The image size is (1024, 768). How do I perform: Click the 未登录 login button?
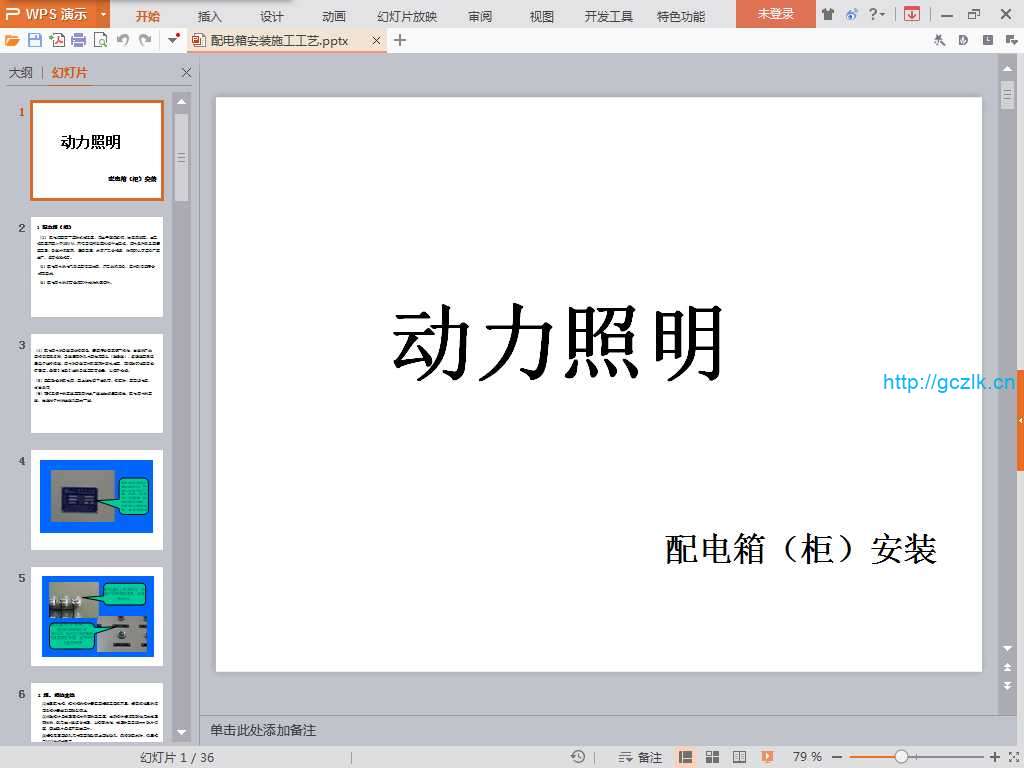775,14
